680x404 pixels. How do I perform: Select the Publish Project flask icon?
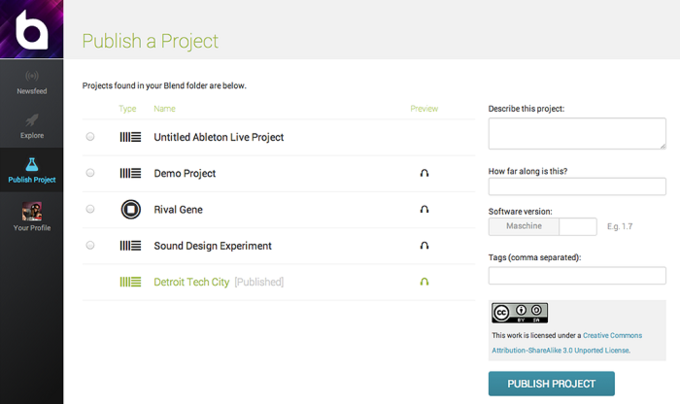32,164
